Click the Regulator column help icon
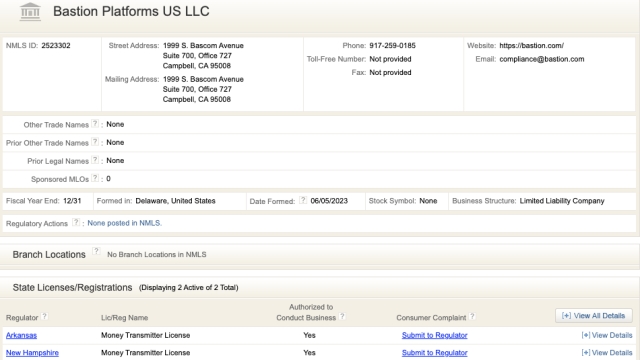This screenshot has height=360, width=640. coord(44,316)
